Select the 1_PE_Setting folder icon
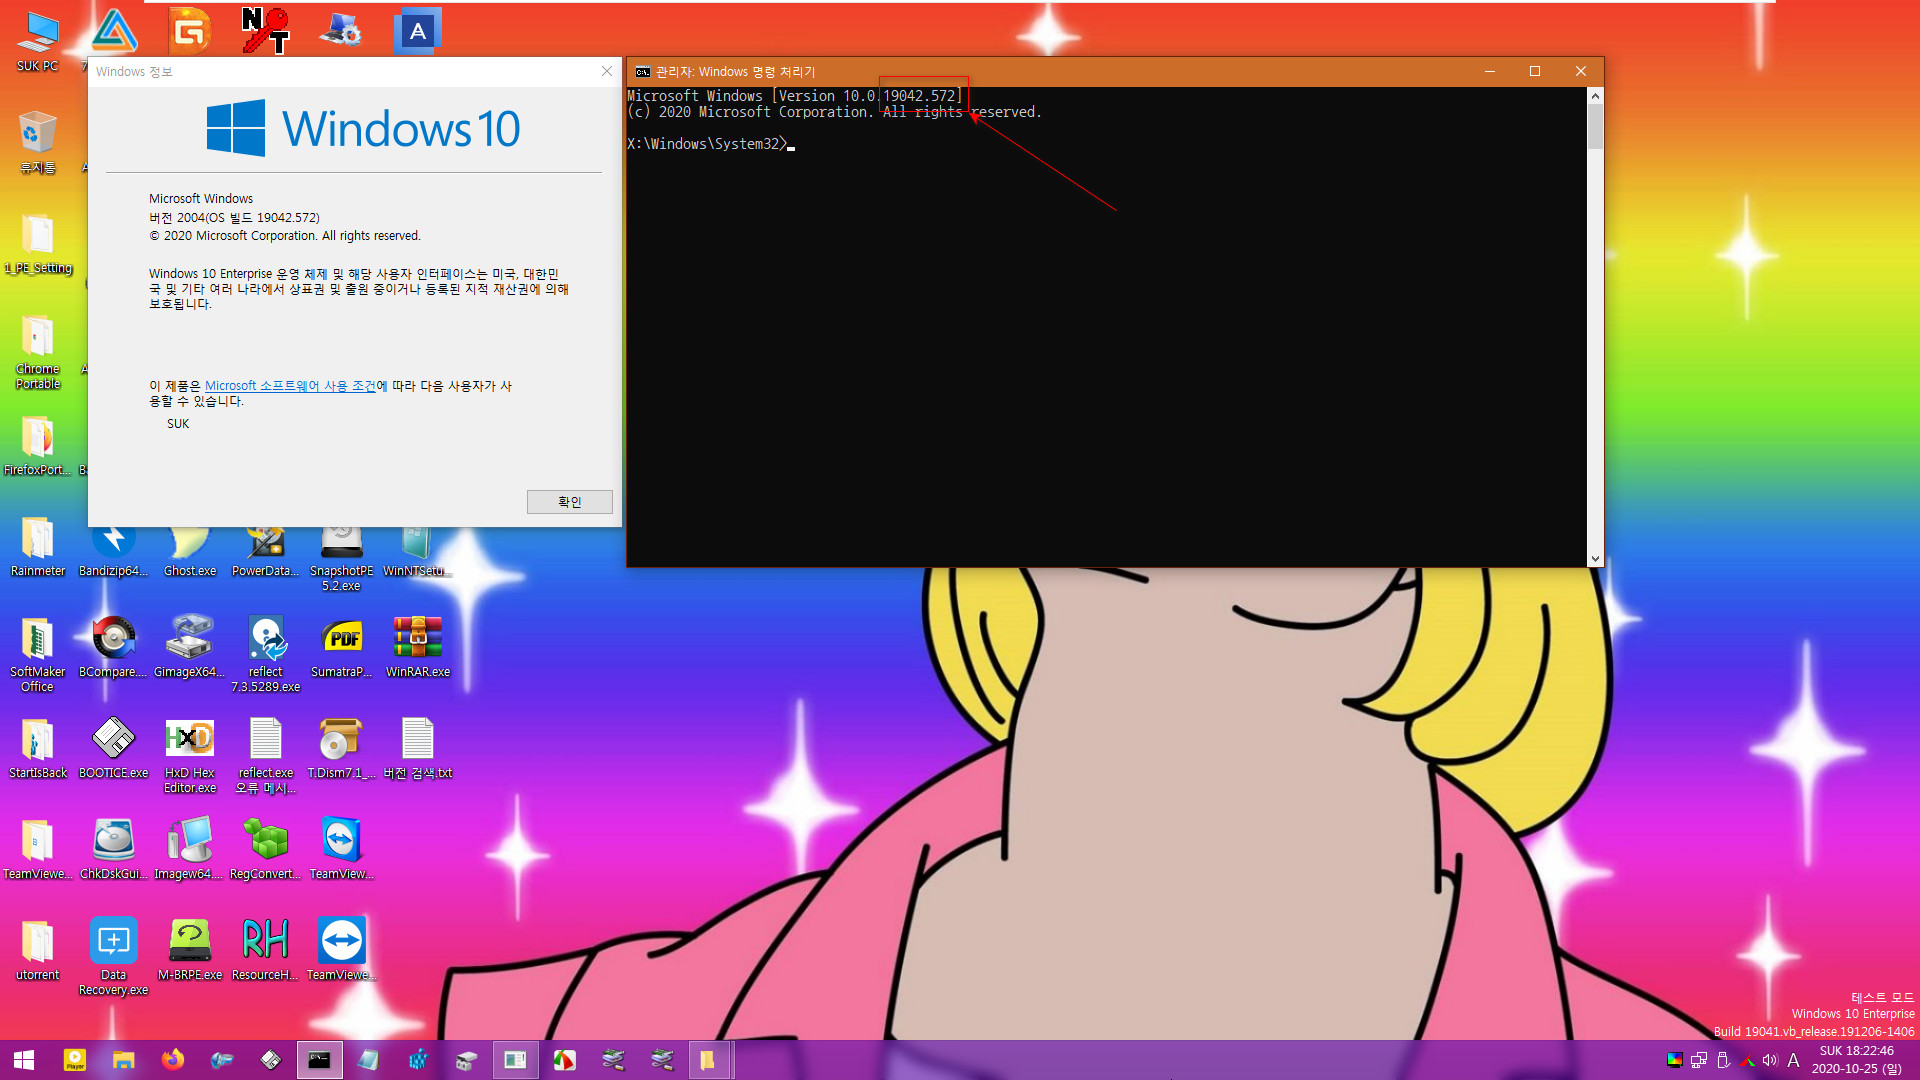The height and width of the screenshot is (1080, 1920). click(38, 244)
